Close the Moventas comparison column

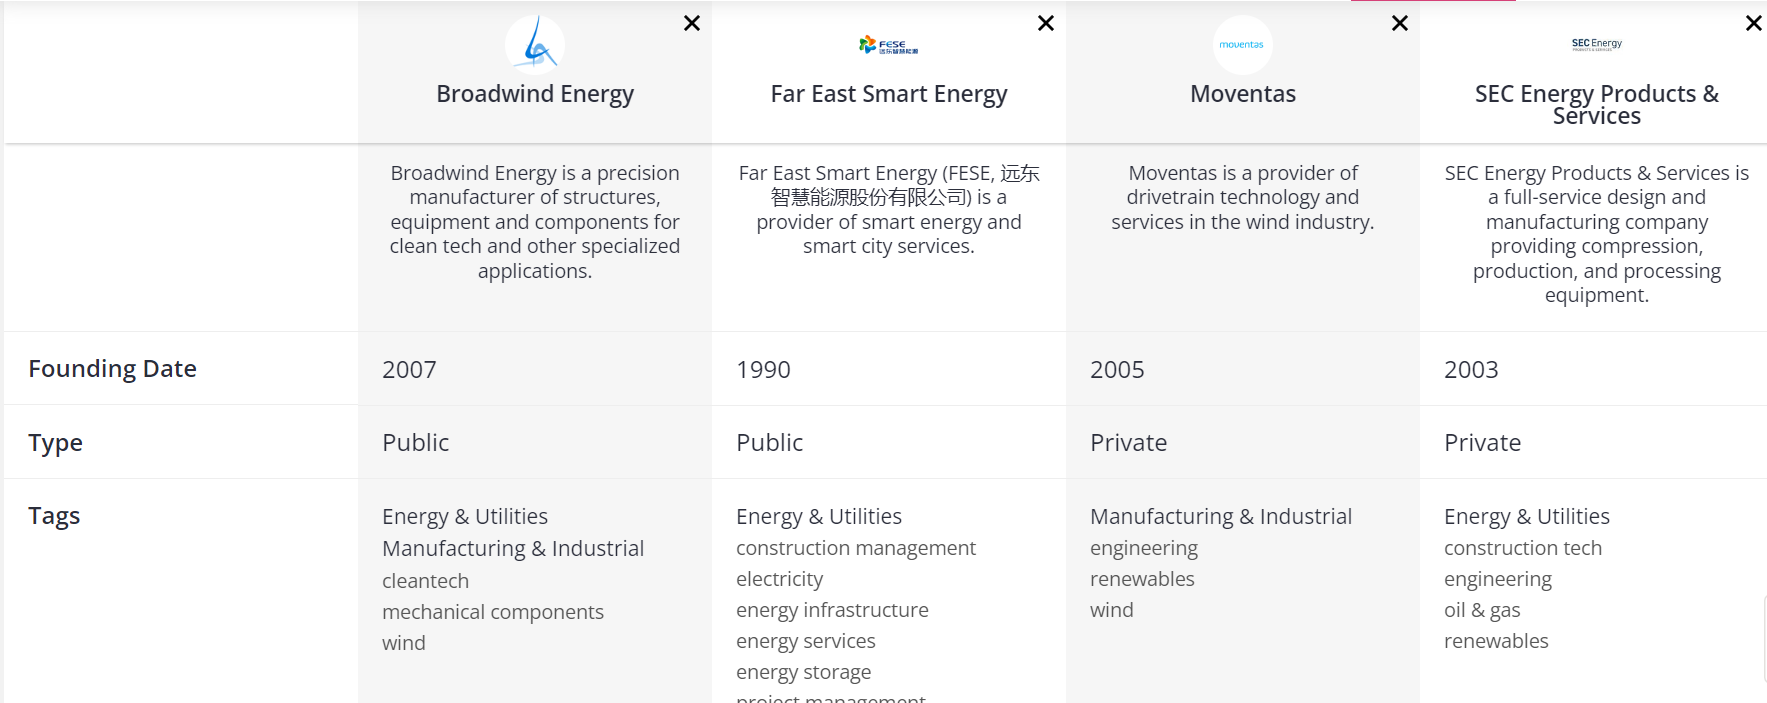[x=1399, y=23]
